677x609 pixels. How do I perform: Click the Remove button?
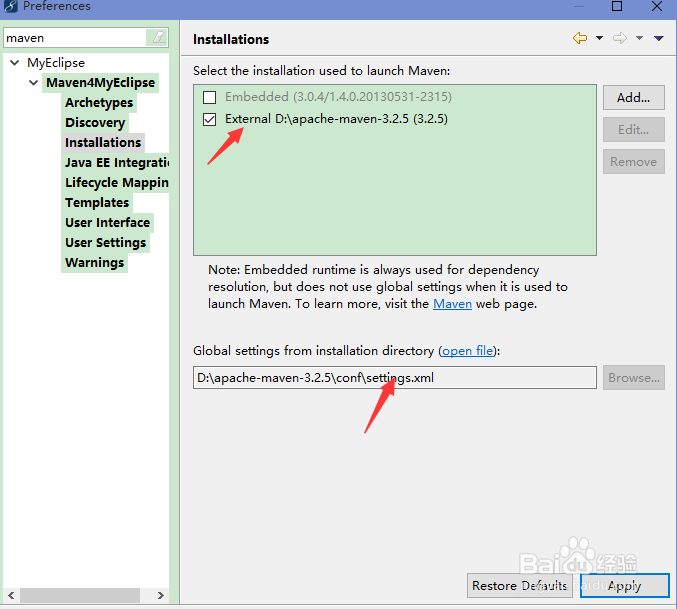(x=633, y=161)
